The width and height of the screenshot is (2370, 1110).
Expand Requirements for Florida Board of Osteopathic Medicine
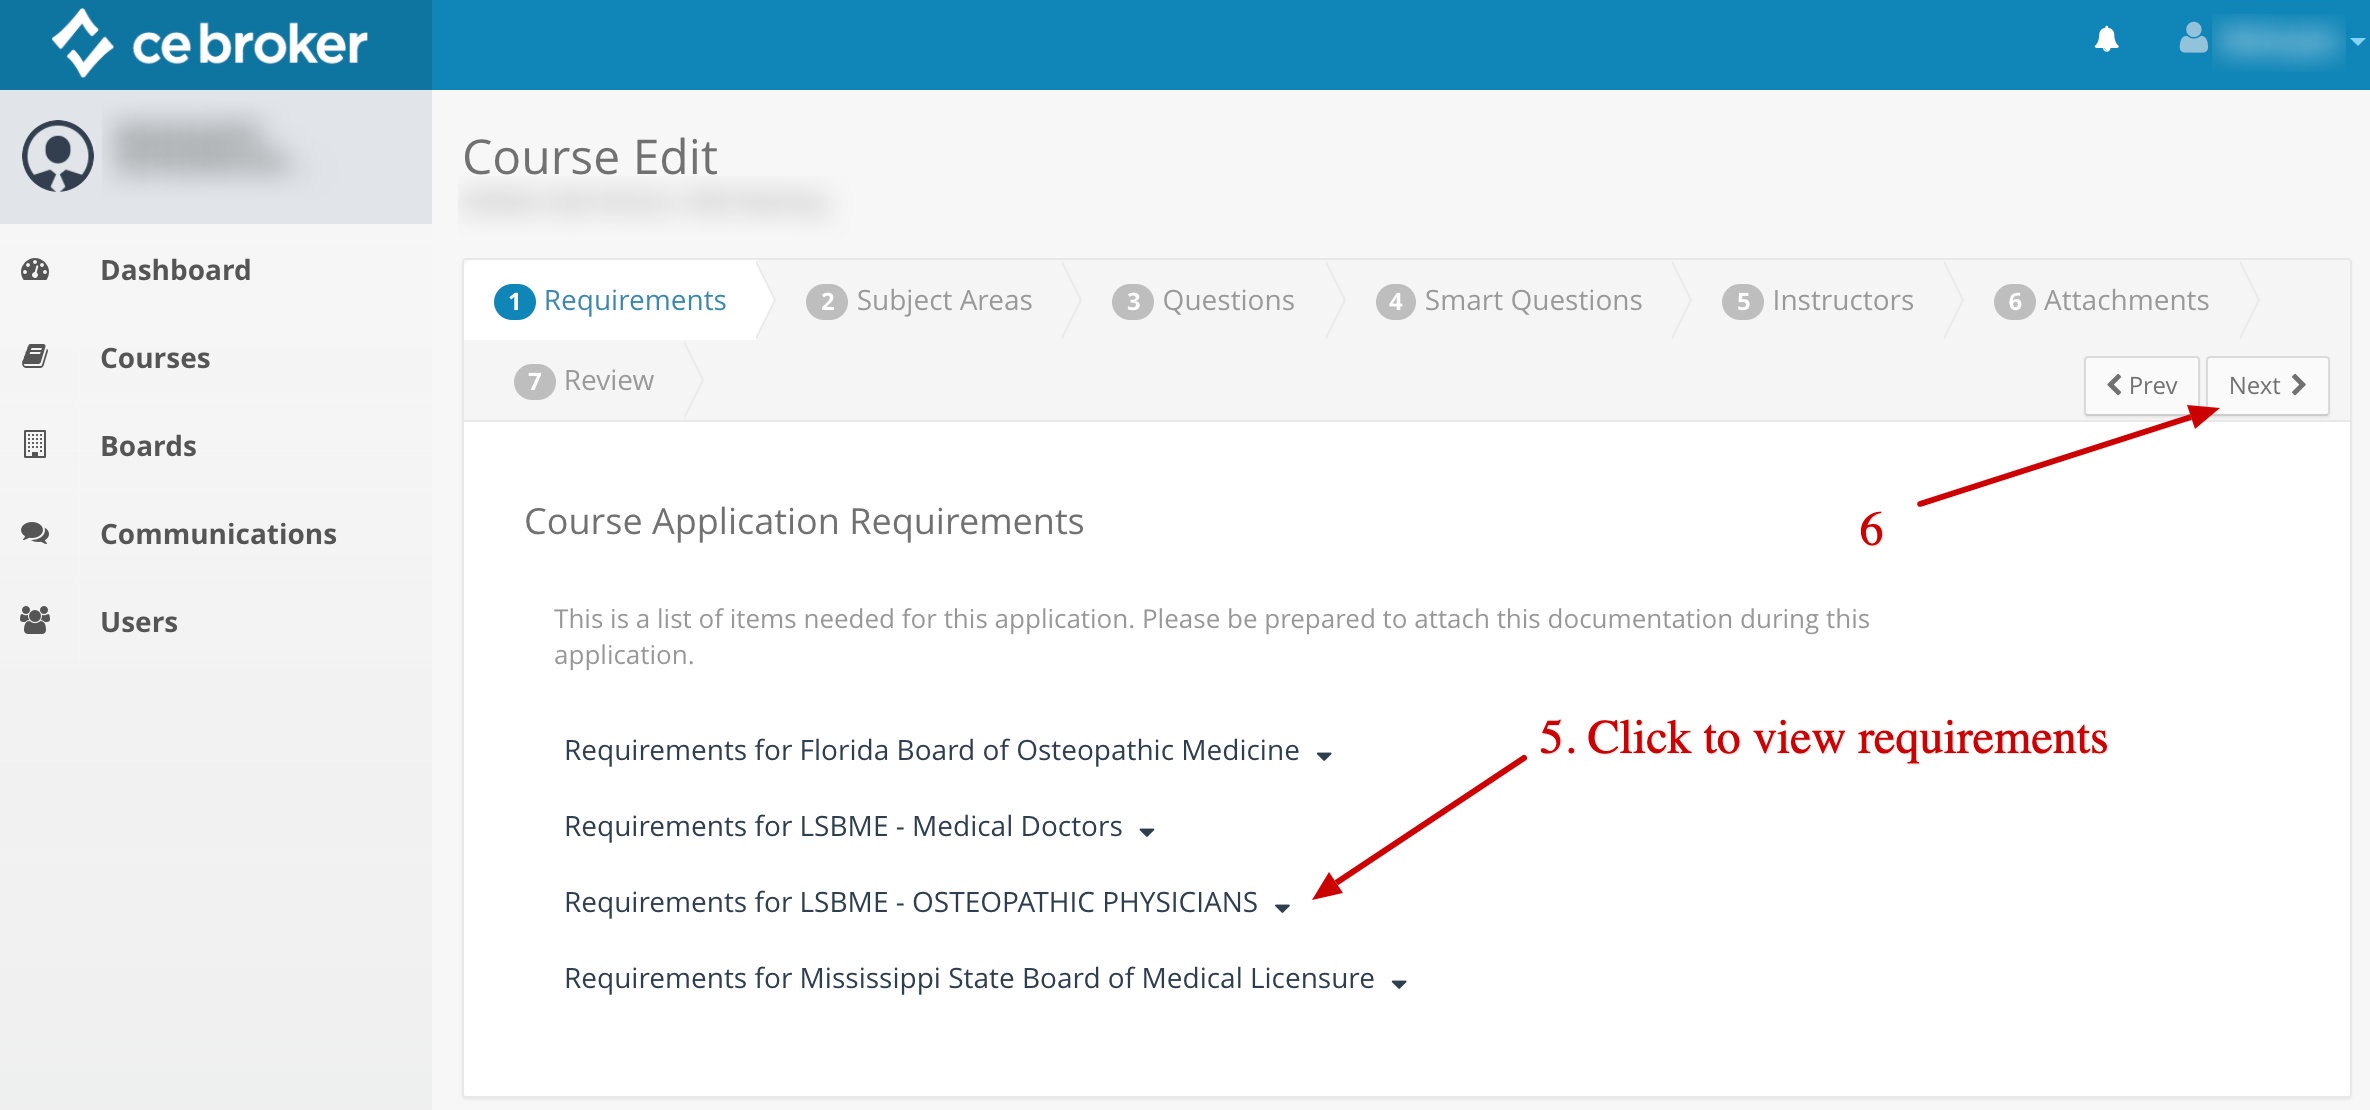tap(948, 750)
